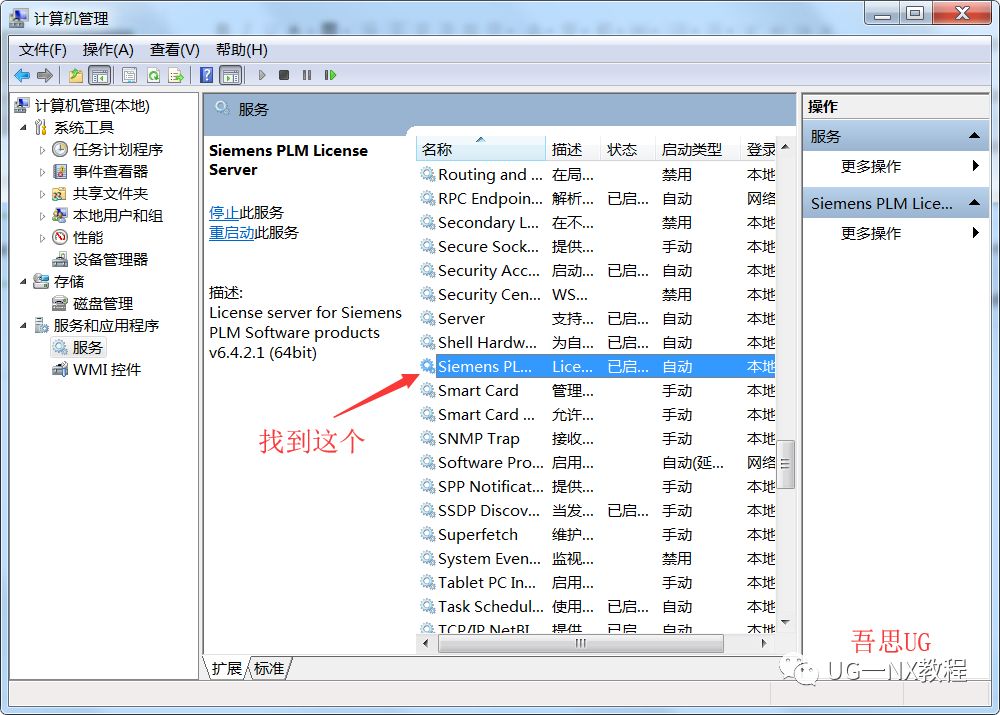Expand the 性能 node arrow

[x=42, y=238]
